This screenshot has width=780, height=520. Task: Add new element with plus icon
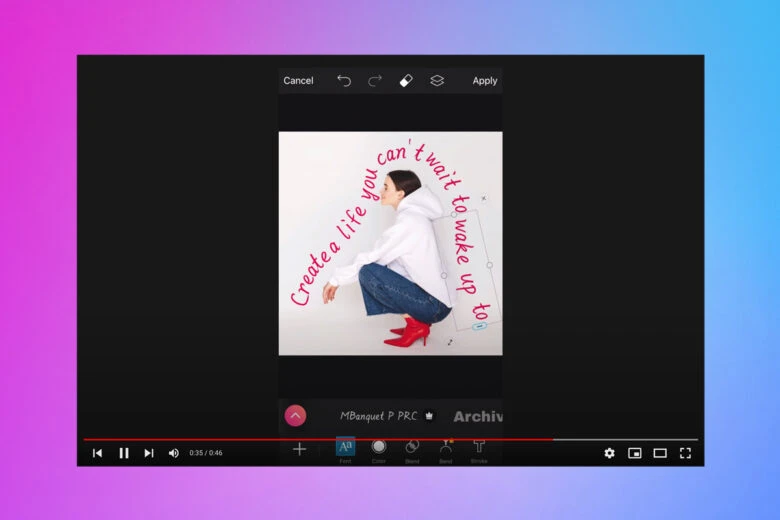point(299,449)
